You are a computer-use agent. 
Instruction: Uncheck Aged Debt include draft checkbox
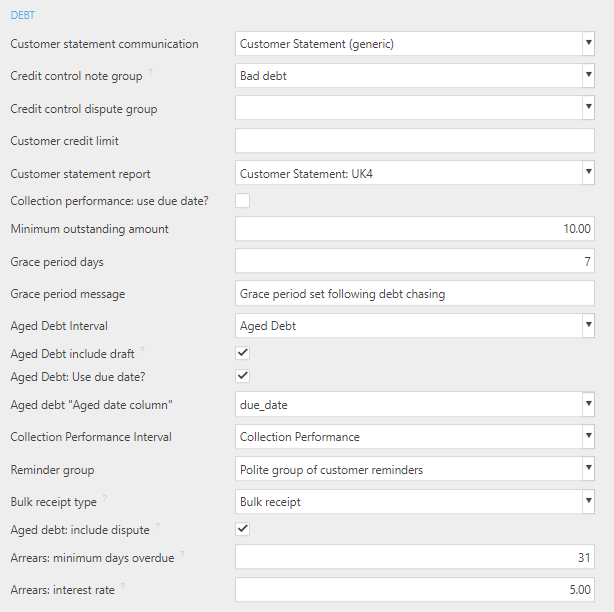[x=242, y=353]
